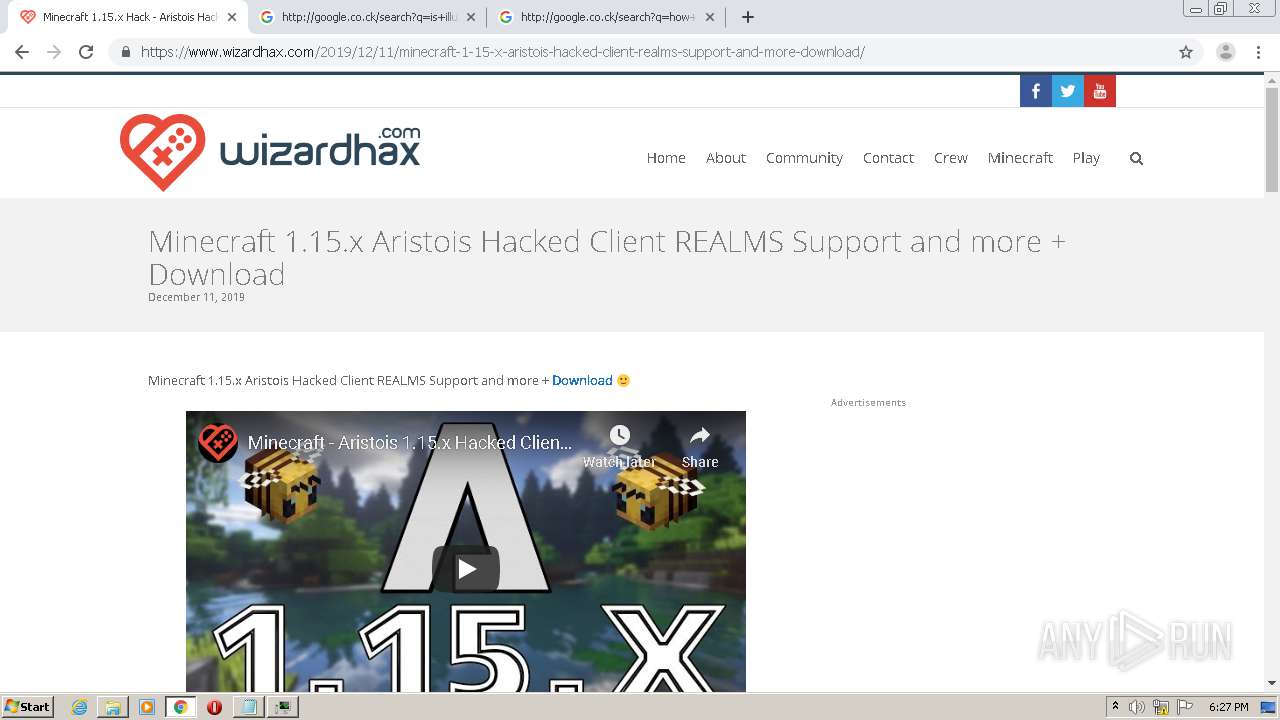The width and height of the screenshot is (1280, 720).
Task: Click the website search magnifier icon
Action: 1136,158
